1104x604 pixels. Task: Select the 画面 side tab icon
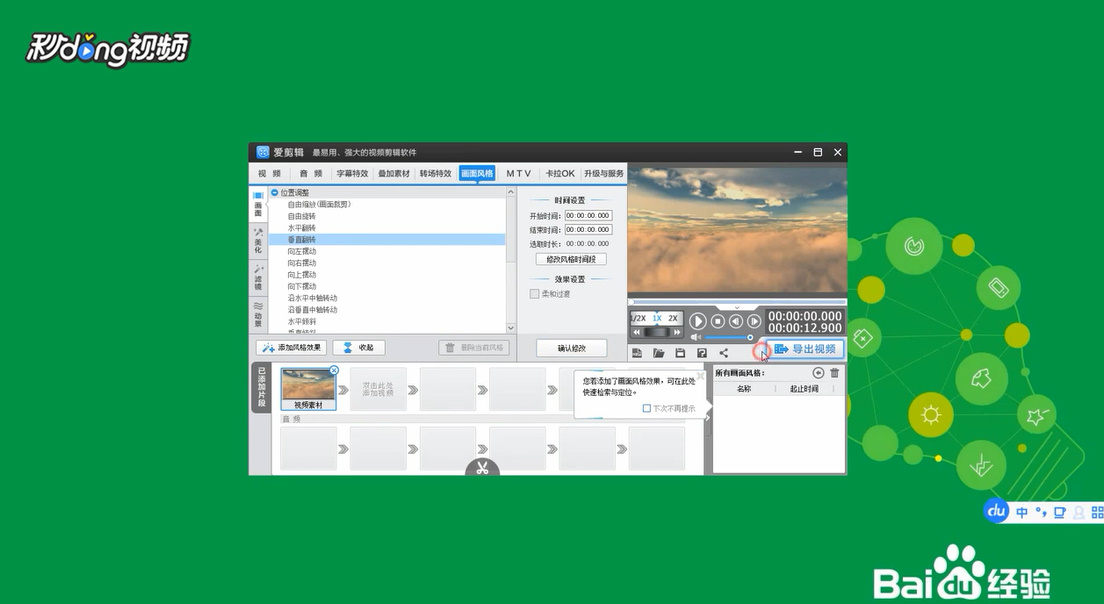click(x=258, y=204)
